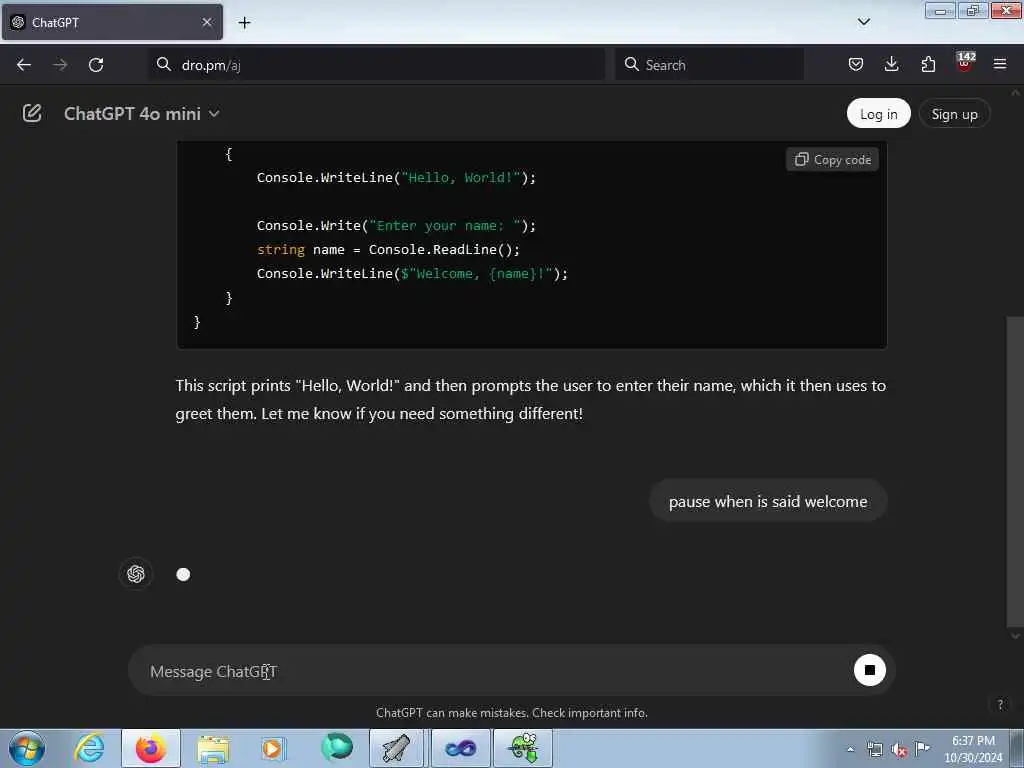
Task: Click the dro.pm/aj address bar
Action: pos(377,65)
